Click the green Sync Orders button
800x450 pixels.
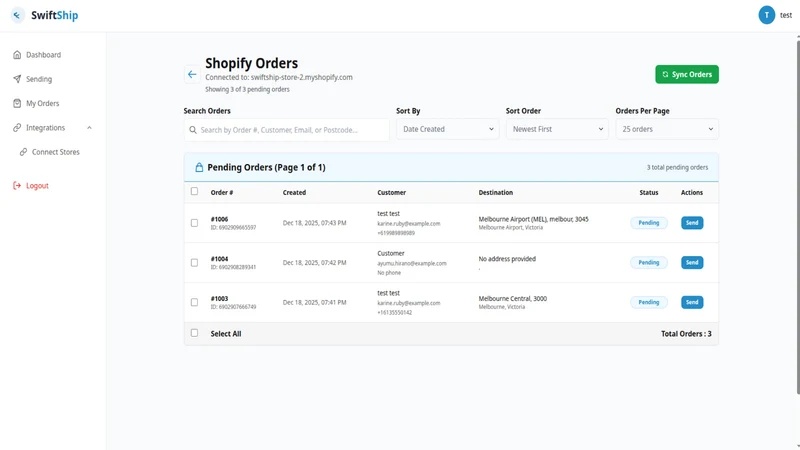point(687,74)
